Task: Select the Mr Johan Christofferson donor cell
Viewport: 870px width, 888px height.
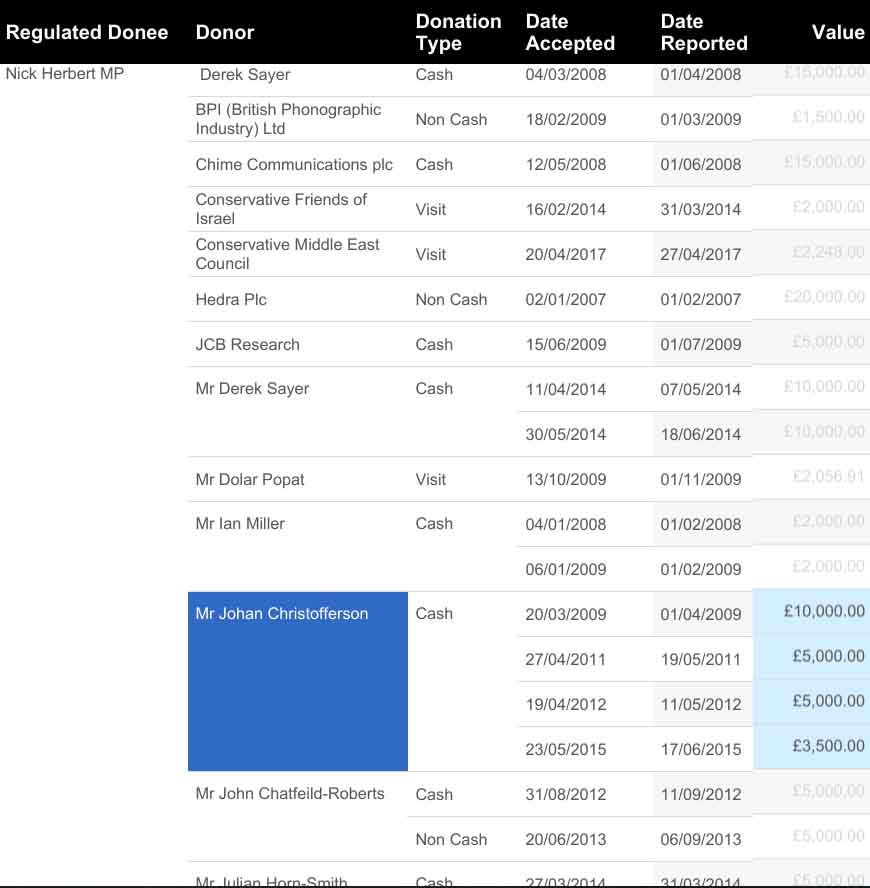Action: coord(297,681)
